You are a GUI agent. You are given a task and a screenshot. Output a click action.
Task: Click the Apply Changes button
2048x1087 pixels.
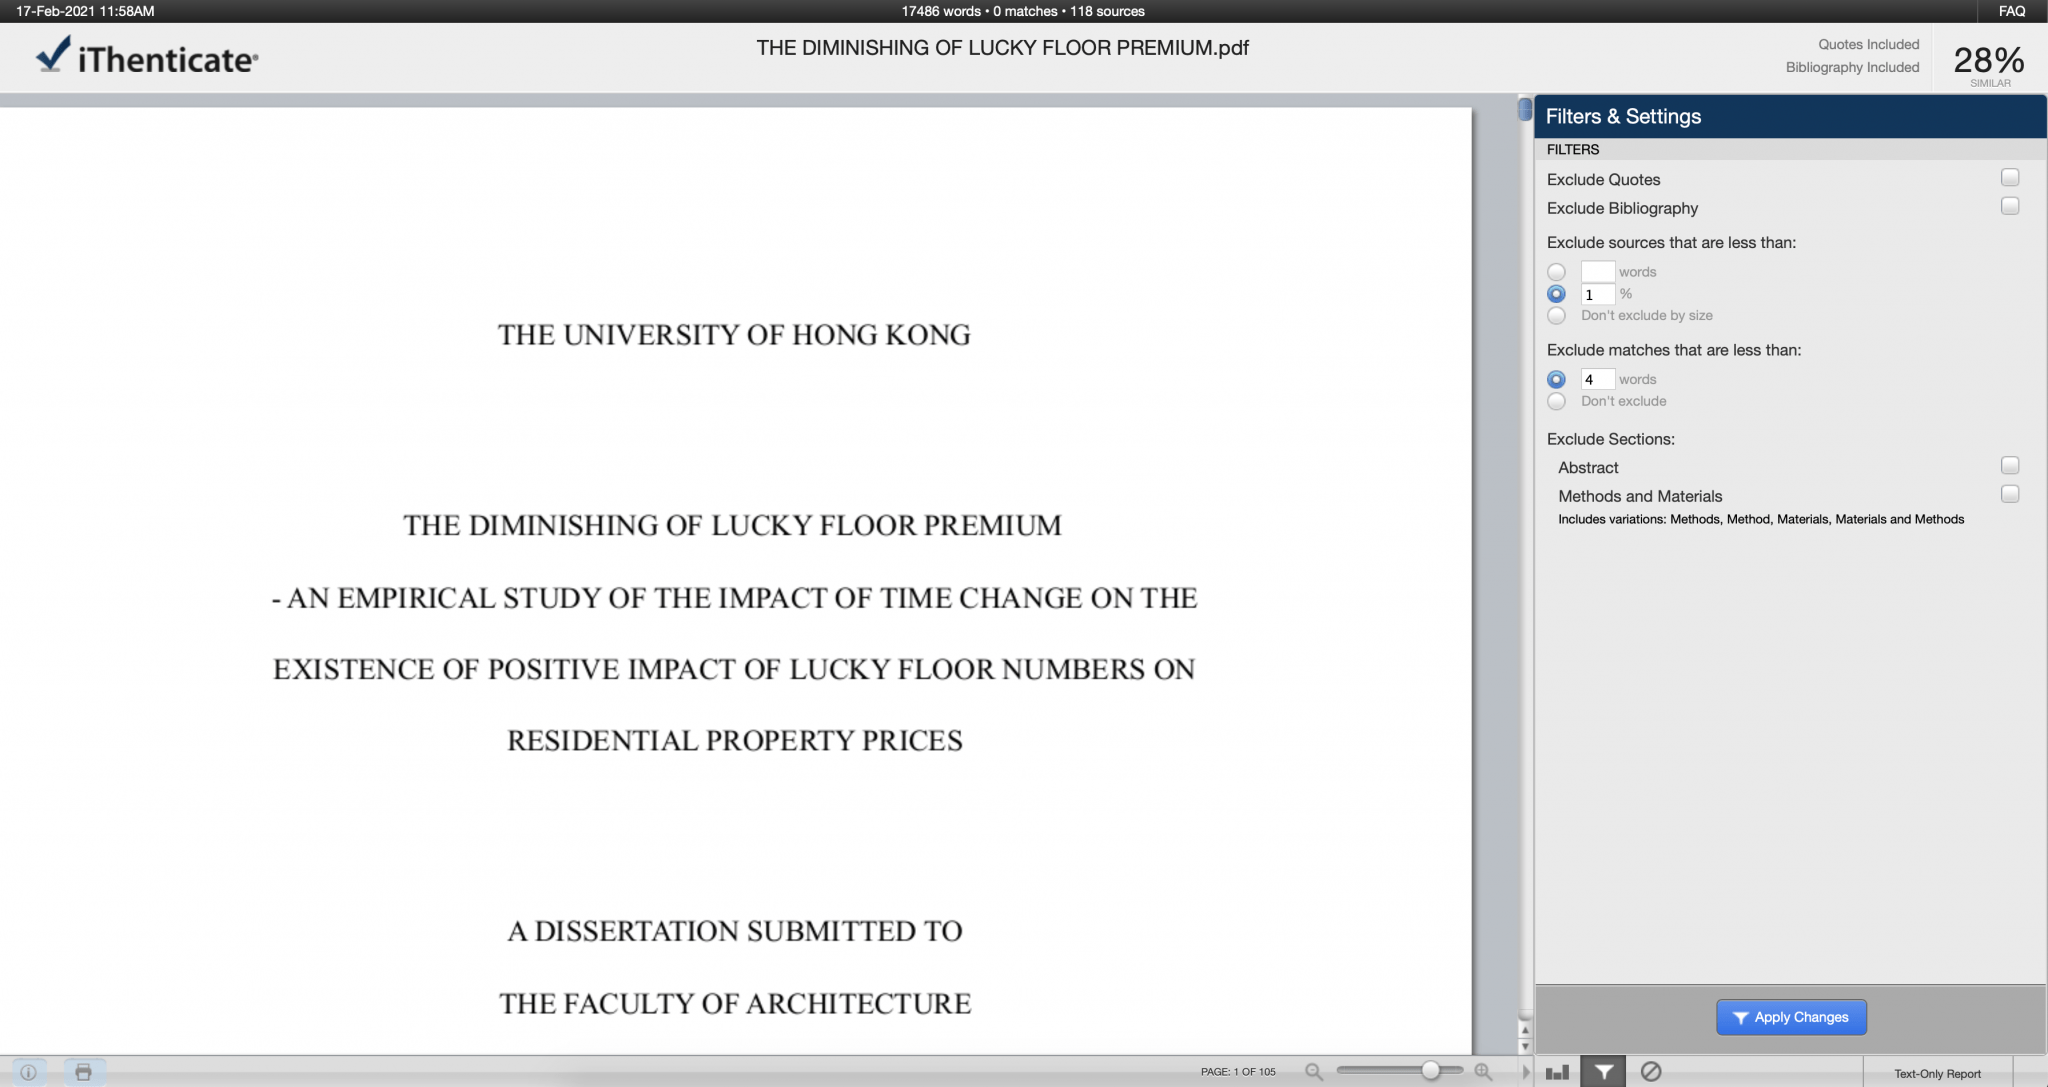coord(1791,1017)
